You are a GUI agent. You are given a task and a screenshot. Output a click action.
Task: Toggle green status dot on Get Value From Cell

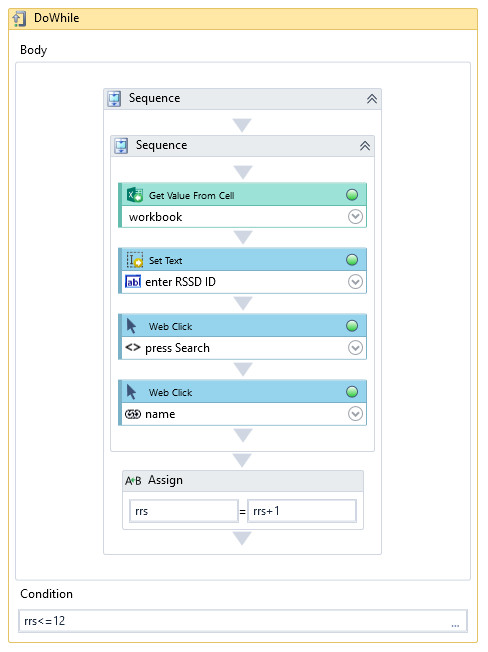pyautogui.click(x=352, y=195)
